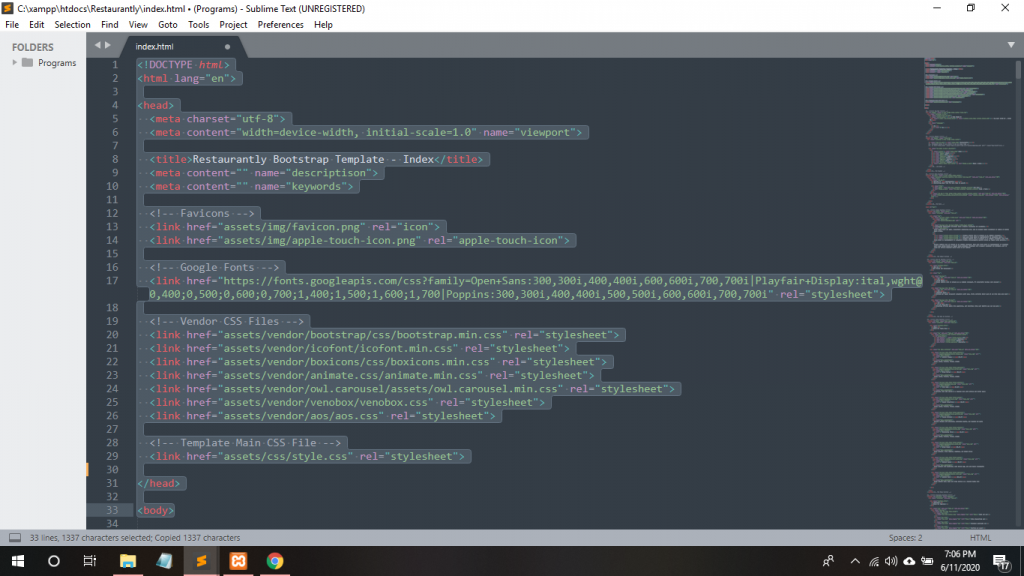This screenshot has height=576, width=1024.
Task: Click the Spaces: 2 indentation setting
Action: (905, 537)
